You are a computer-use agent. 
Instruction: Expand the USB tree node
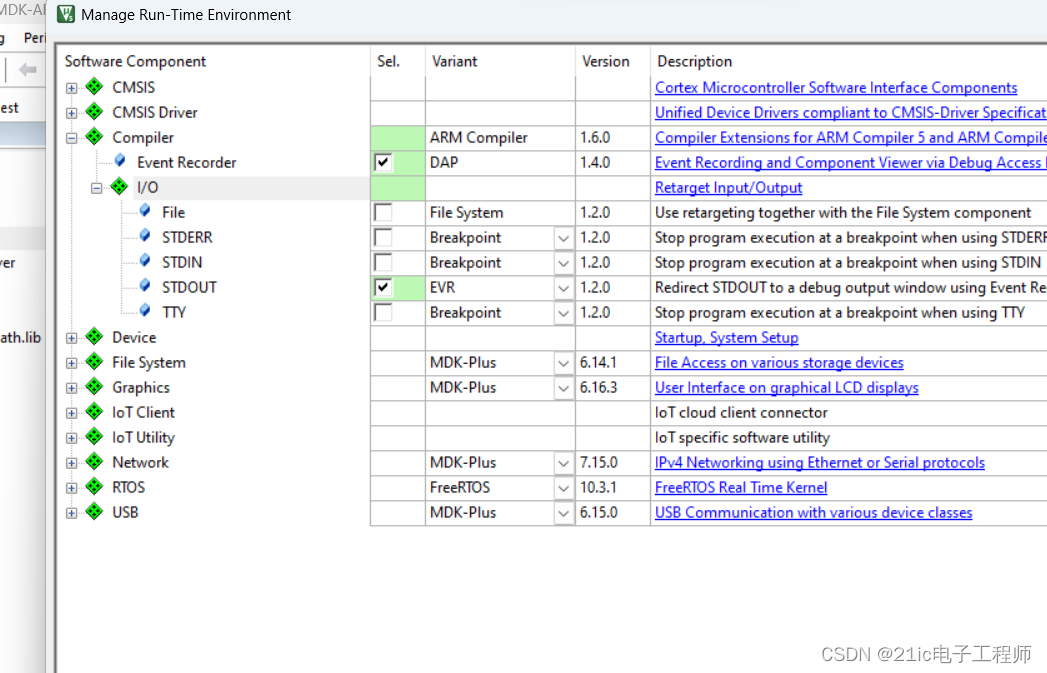click(x=71, y=513)
